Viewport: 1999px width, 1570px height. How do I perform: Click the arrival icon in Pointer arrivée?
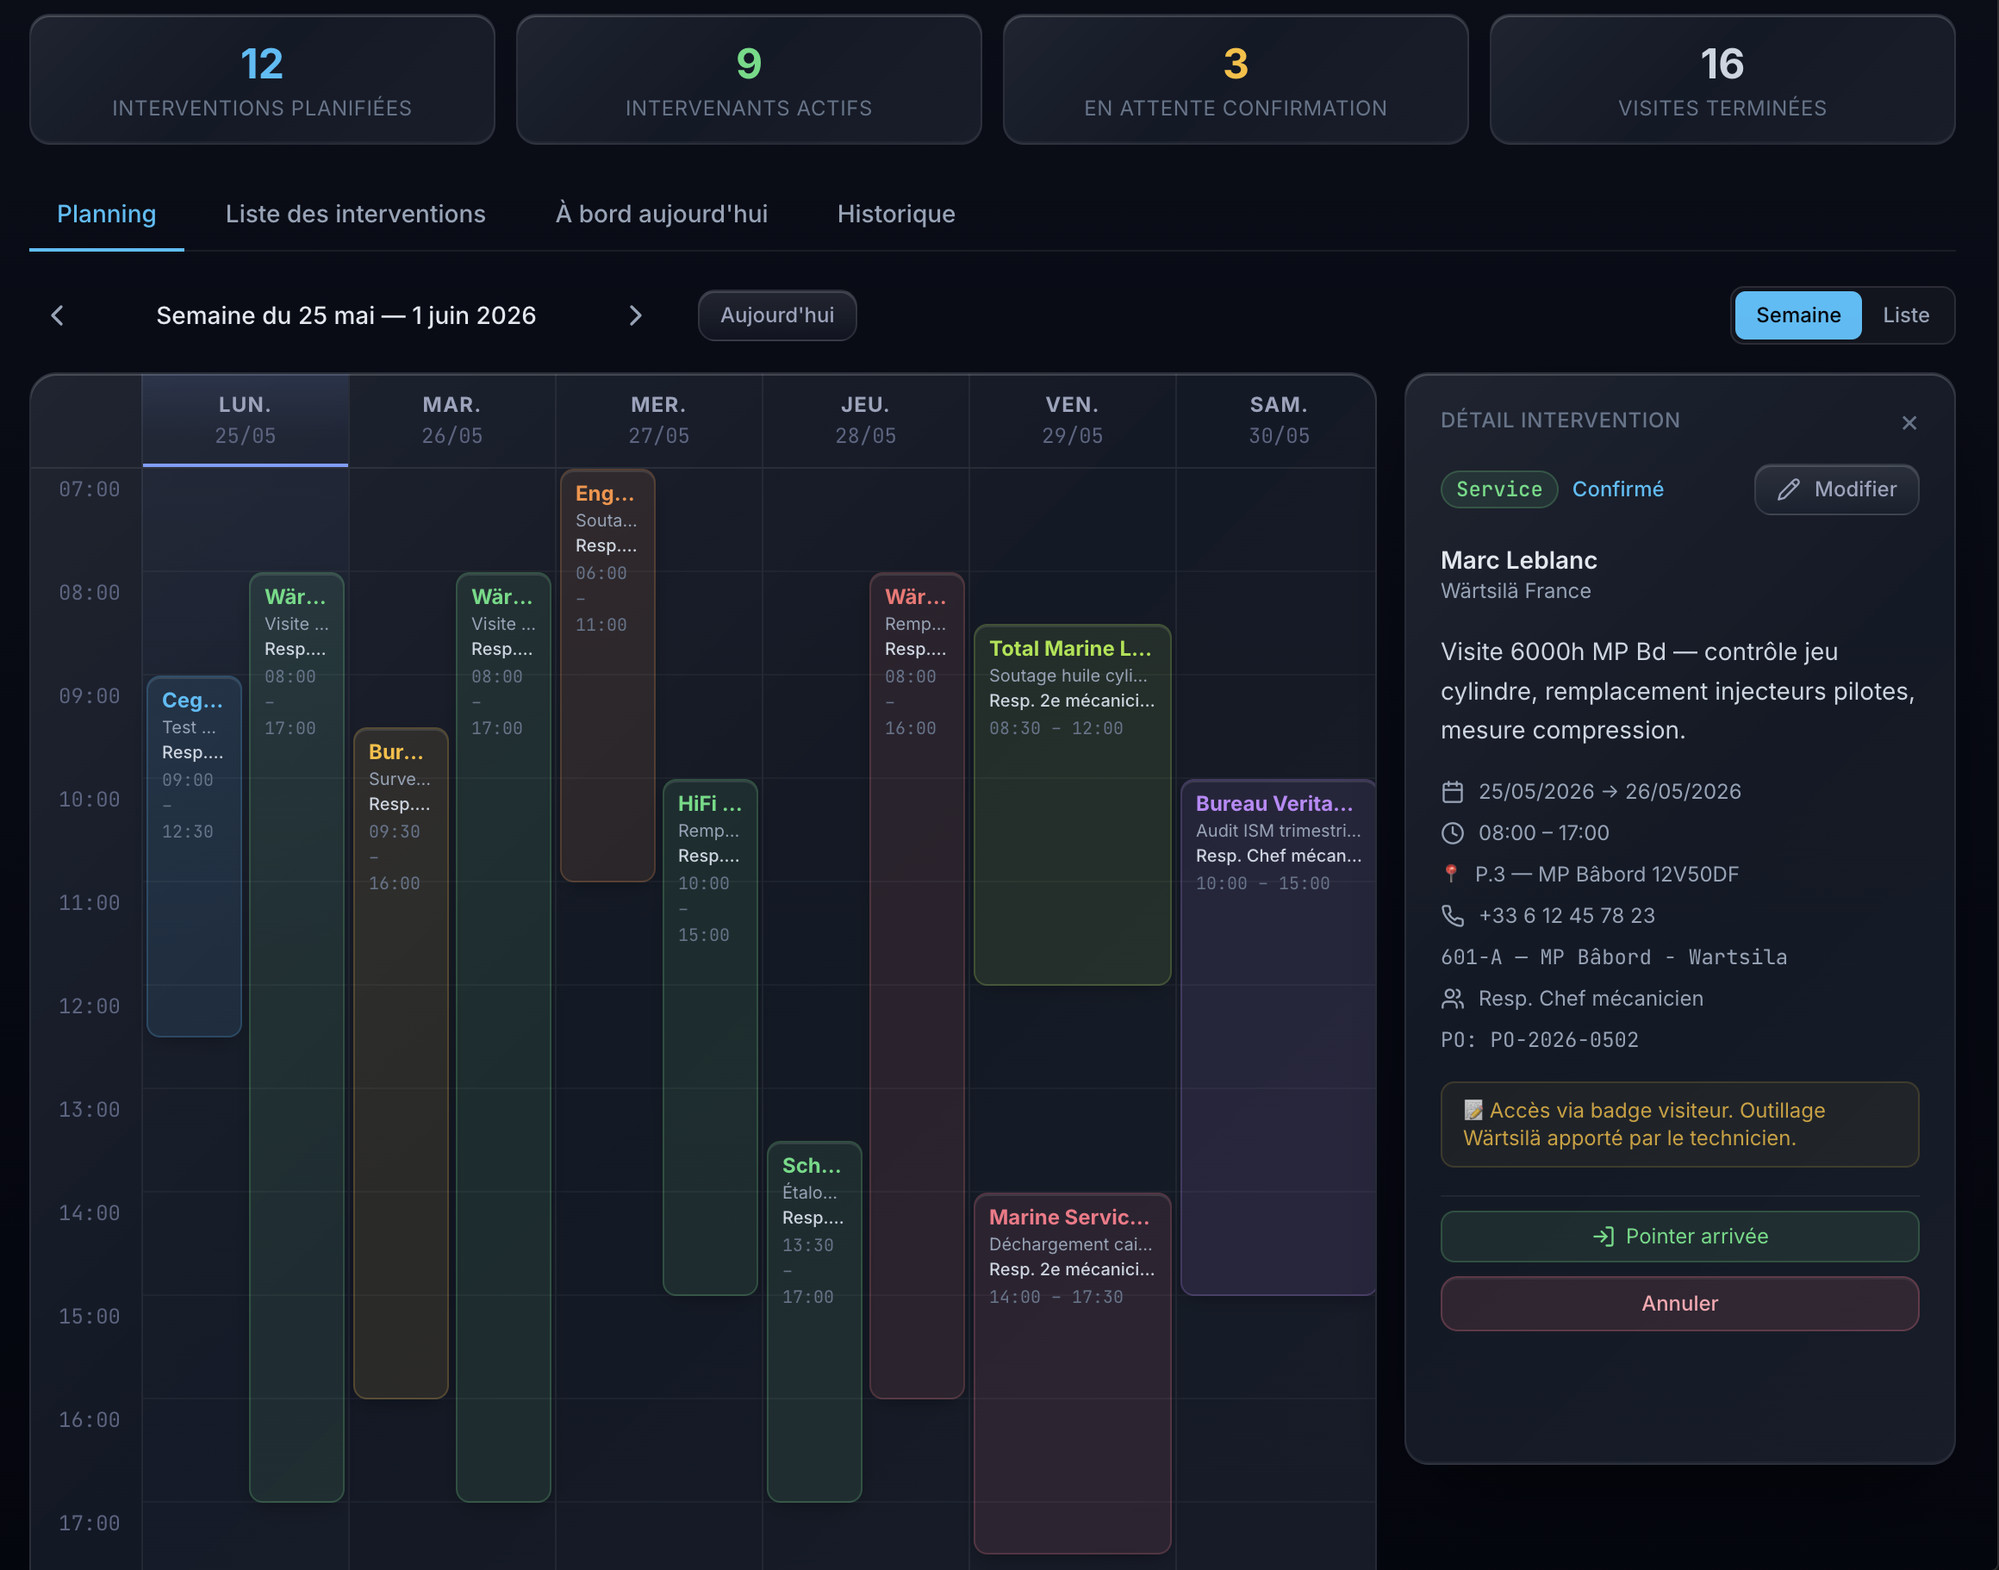pos(1603,1237)
